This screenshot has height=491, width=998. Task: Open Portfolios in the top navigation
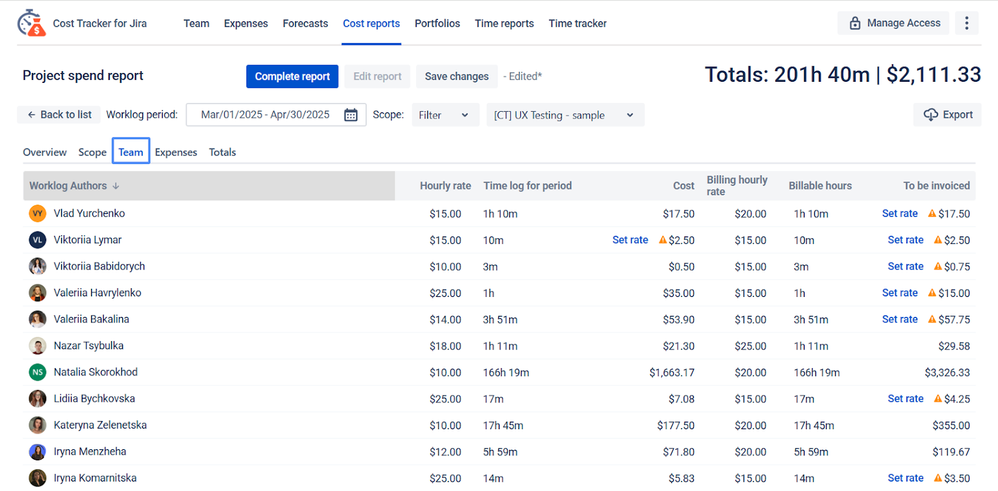coord(437,24)
